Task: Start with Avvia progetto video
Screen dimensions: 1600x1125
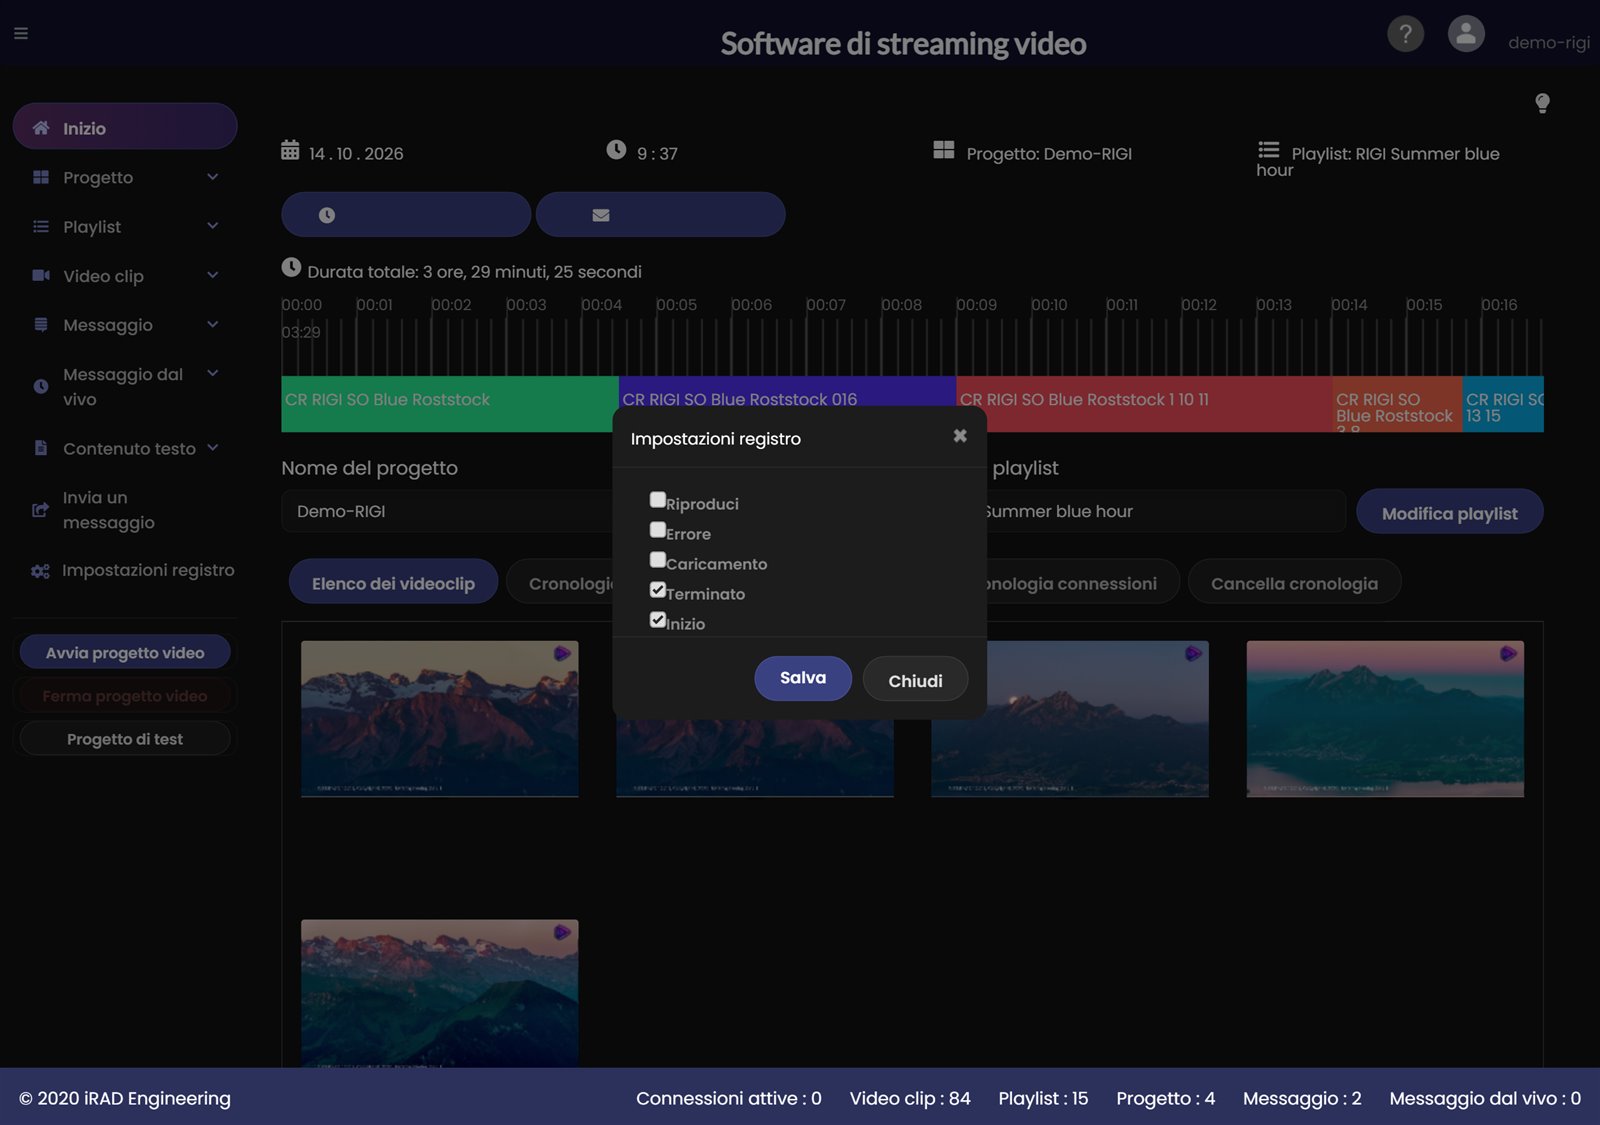Action: 125,652
